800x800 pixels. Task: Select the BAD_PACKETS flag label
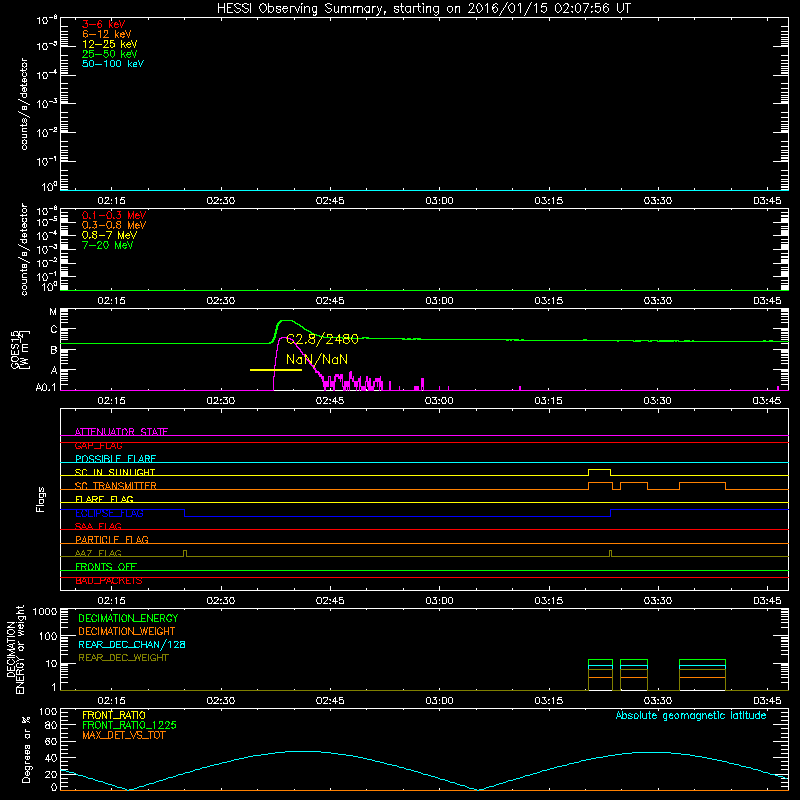109,580
